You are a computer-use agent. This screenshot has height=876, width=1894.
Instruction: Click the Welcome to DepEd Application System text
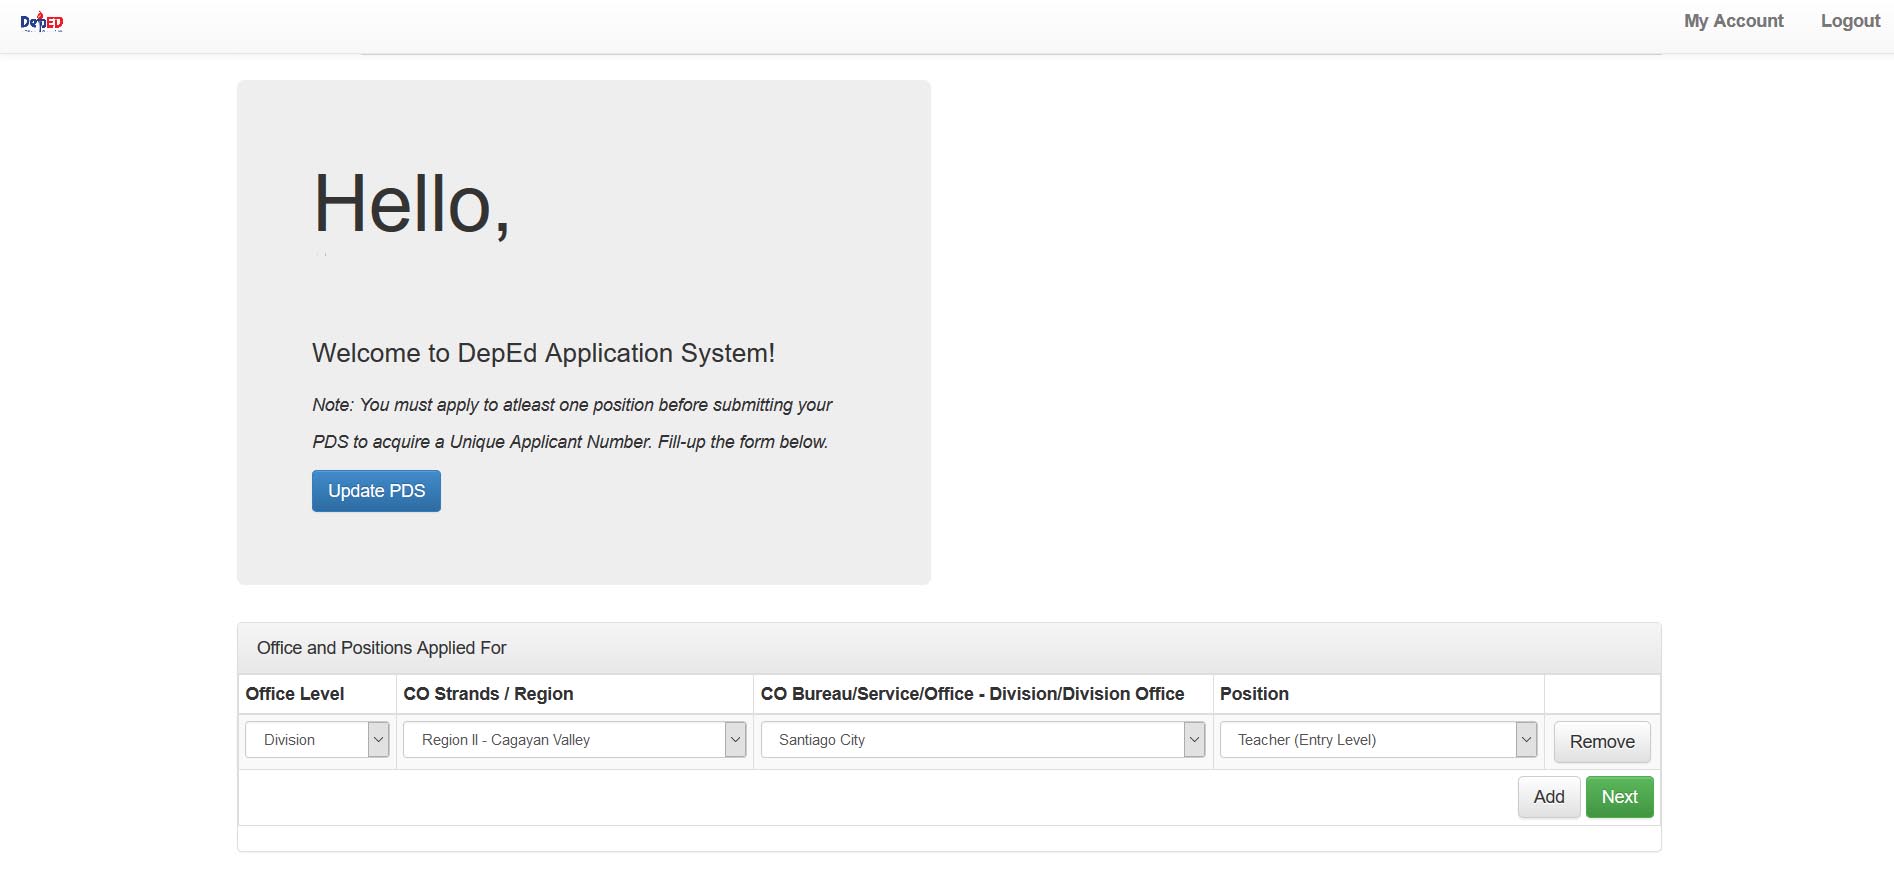point(543,353)
